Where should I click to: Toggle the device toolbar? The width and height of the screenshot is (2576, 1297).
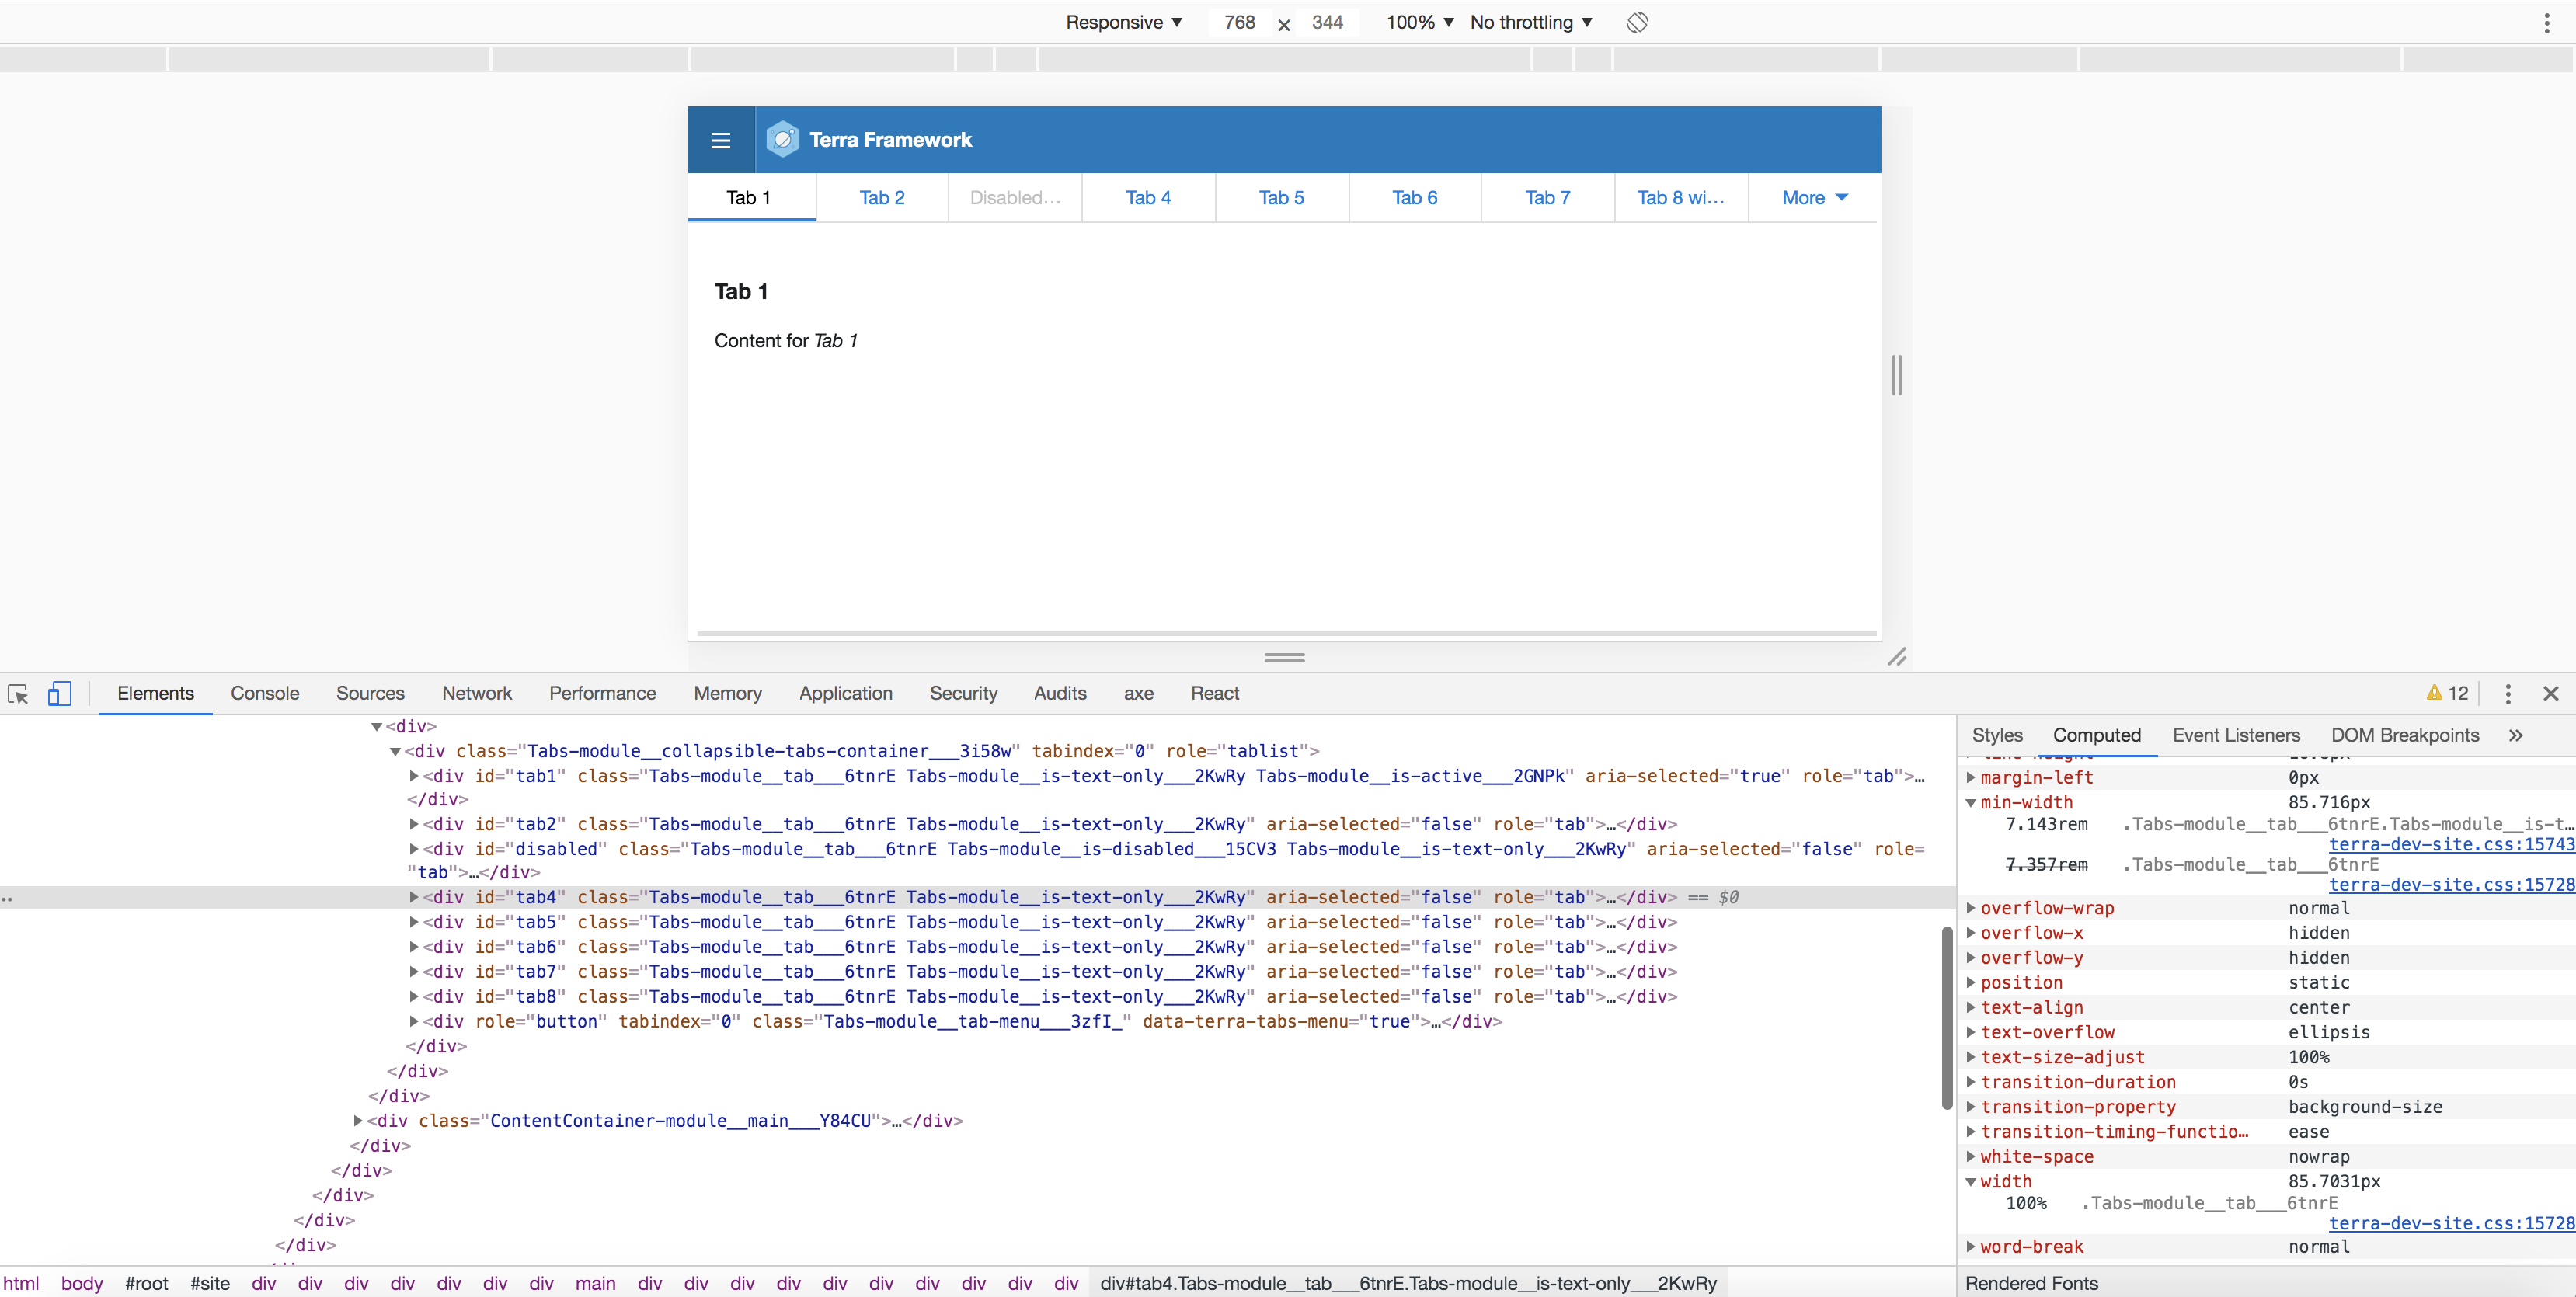[x=59, y=693]
